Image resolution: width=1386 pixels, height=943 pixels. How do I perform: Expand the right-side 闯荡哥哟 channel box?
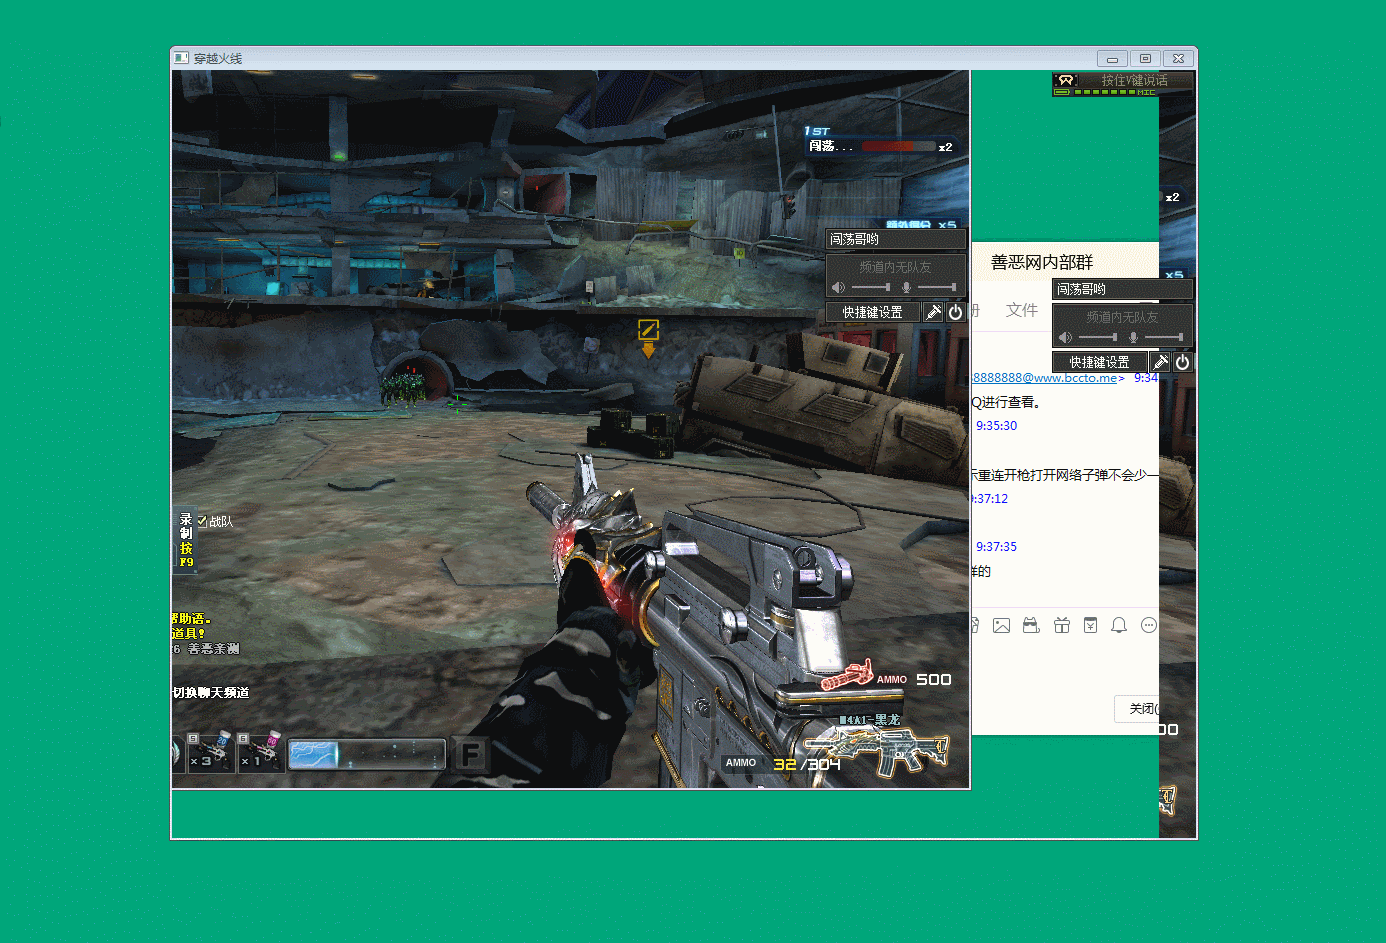click(1122, 289)
